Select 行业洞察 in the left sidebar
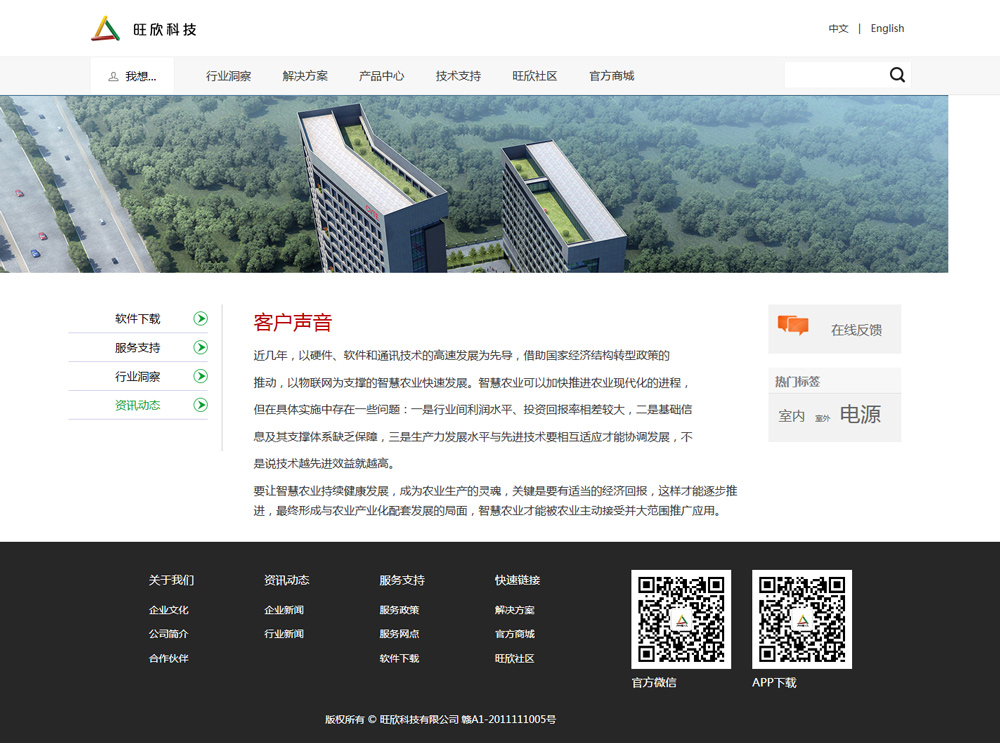This screenshot has height=743, width=1000. (137, 376)
